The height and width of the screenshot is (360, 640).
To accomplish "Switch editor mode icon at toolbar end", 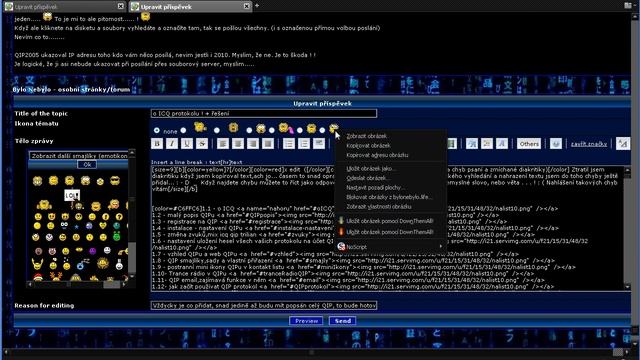I will pos(622,144).
